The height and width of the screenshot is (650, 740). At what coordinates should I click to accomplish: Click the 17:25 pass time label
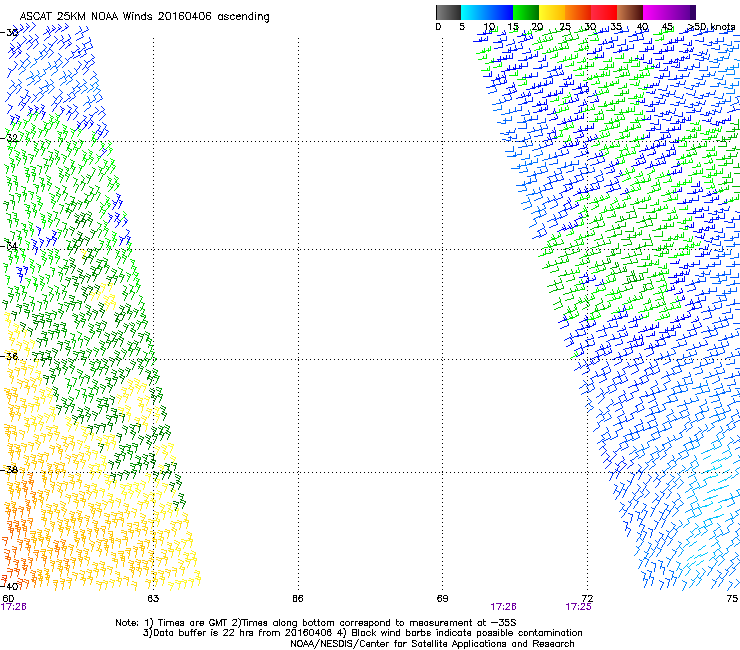(579, 607)
